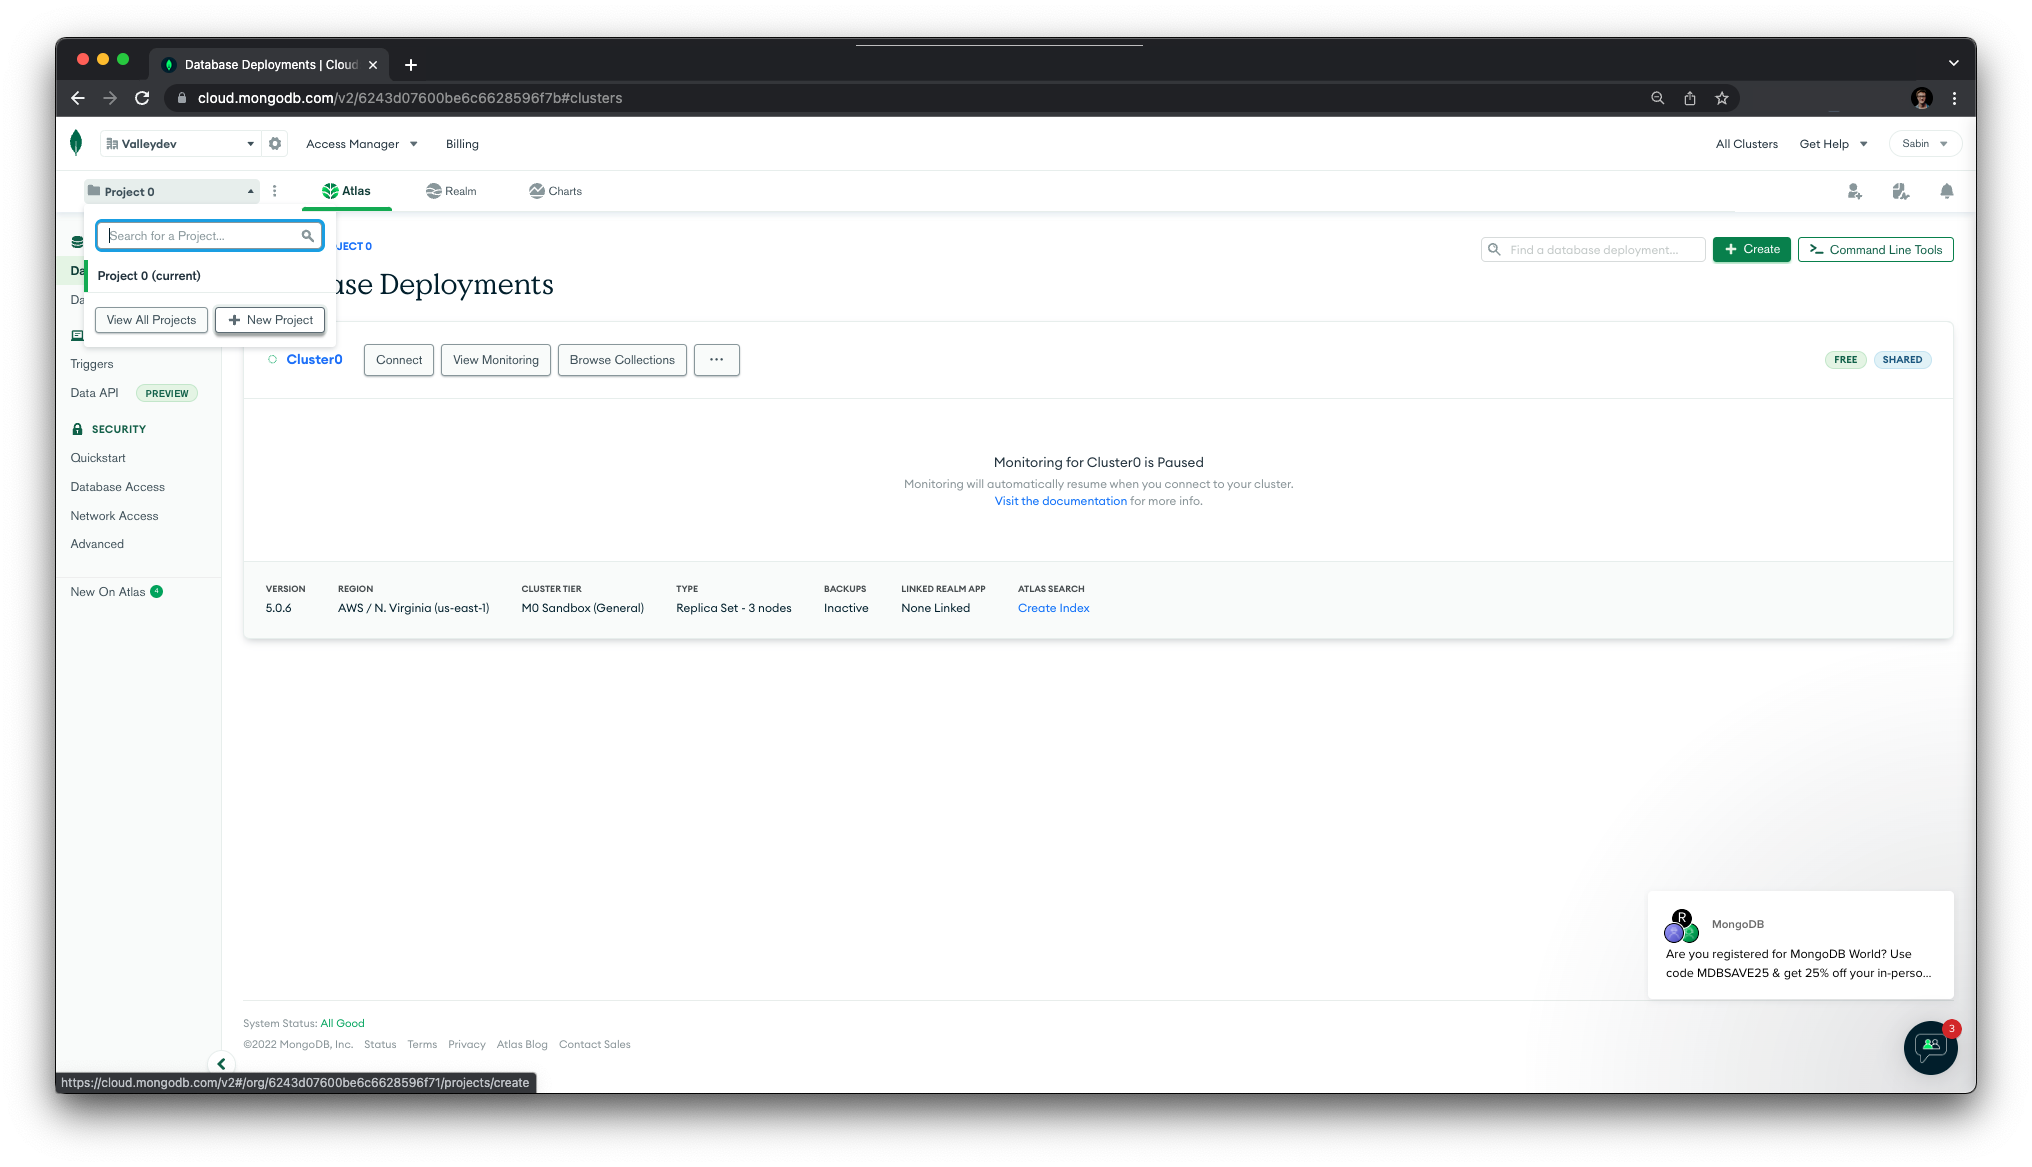Click the site lock icon in address bar
The width and height of the screenshot is (2032, 1167).
(181, 98)
